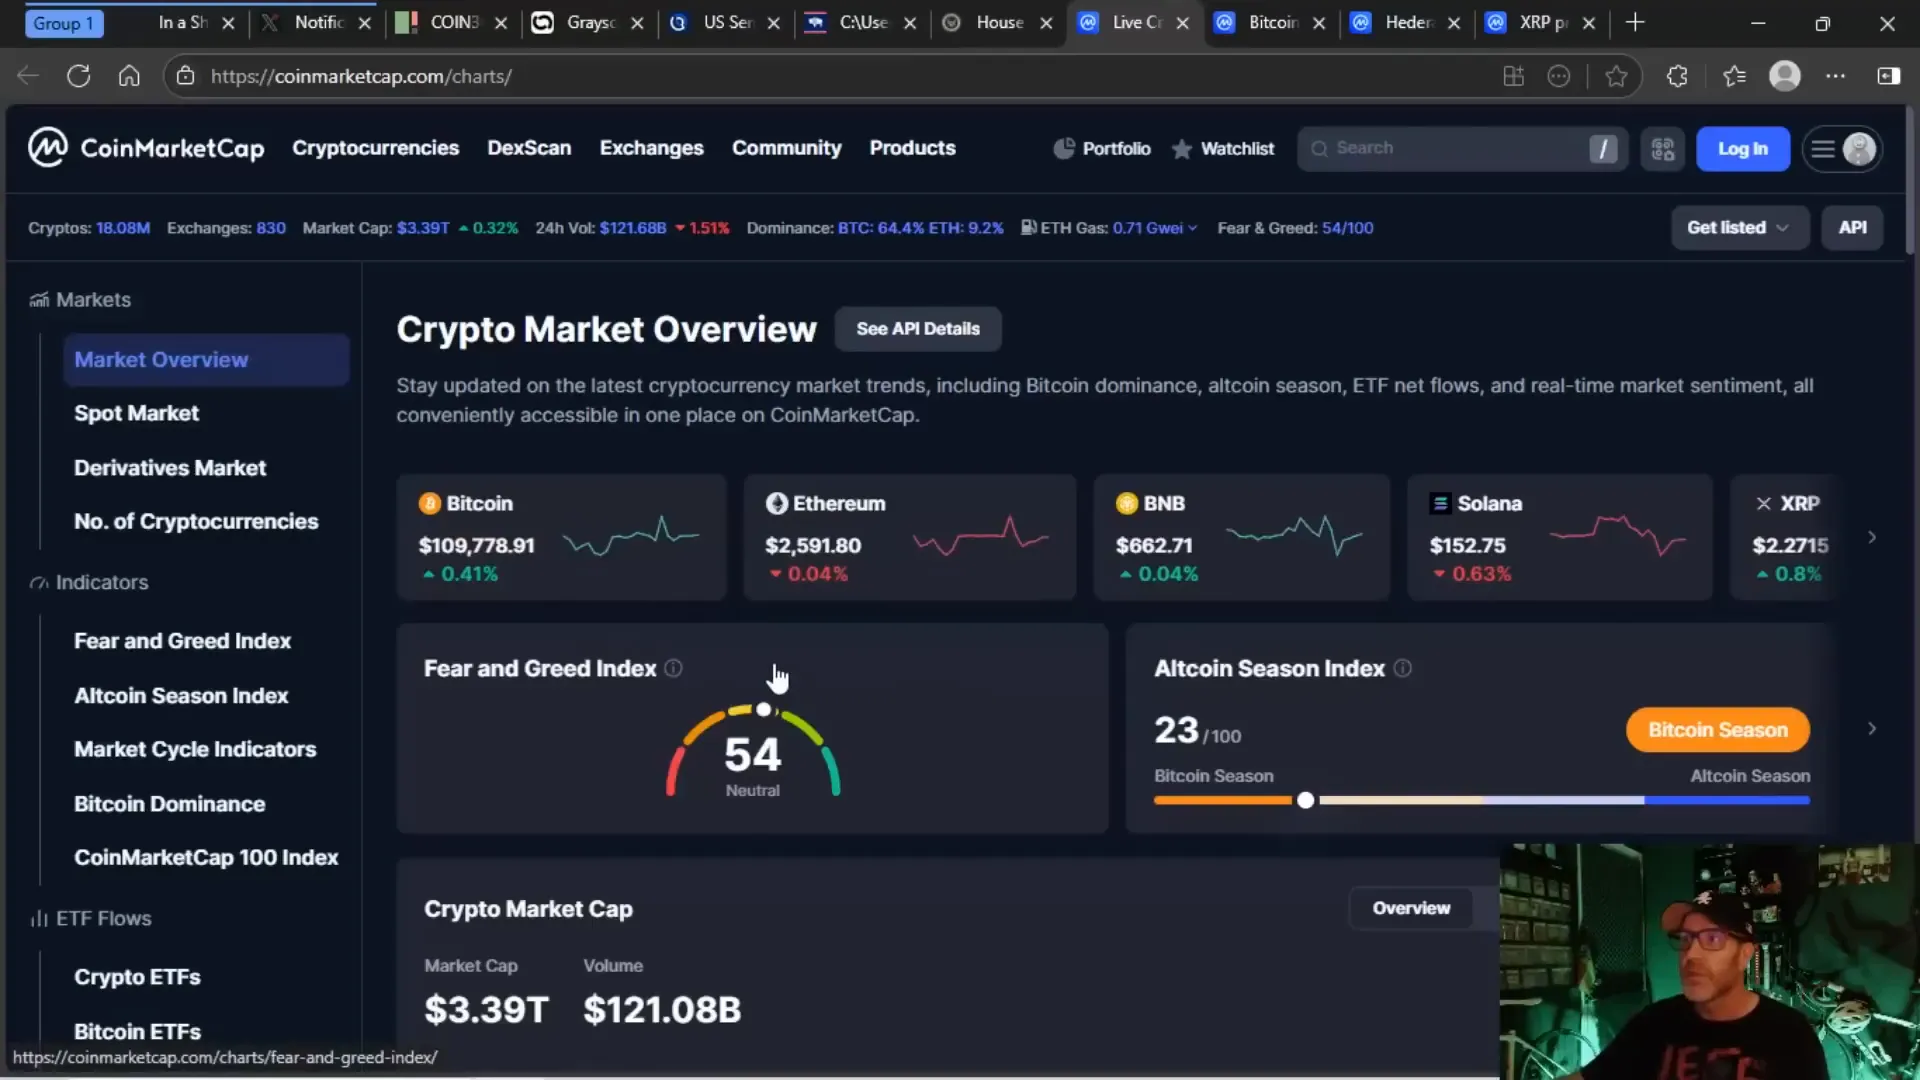Click the Log In button
The image size is (1920, 1080).
(1742, 149)
